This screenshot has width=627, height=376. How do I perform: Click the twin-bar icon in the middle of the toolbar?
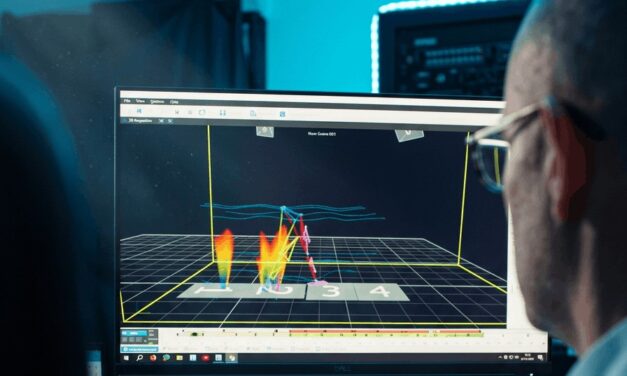[x=223, y=113]
